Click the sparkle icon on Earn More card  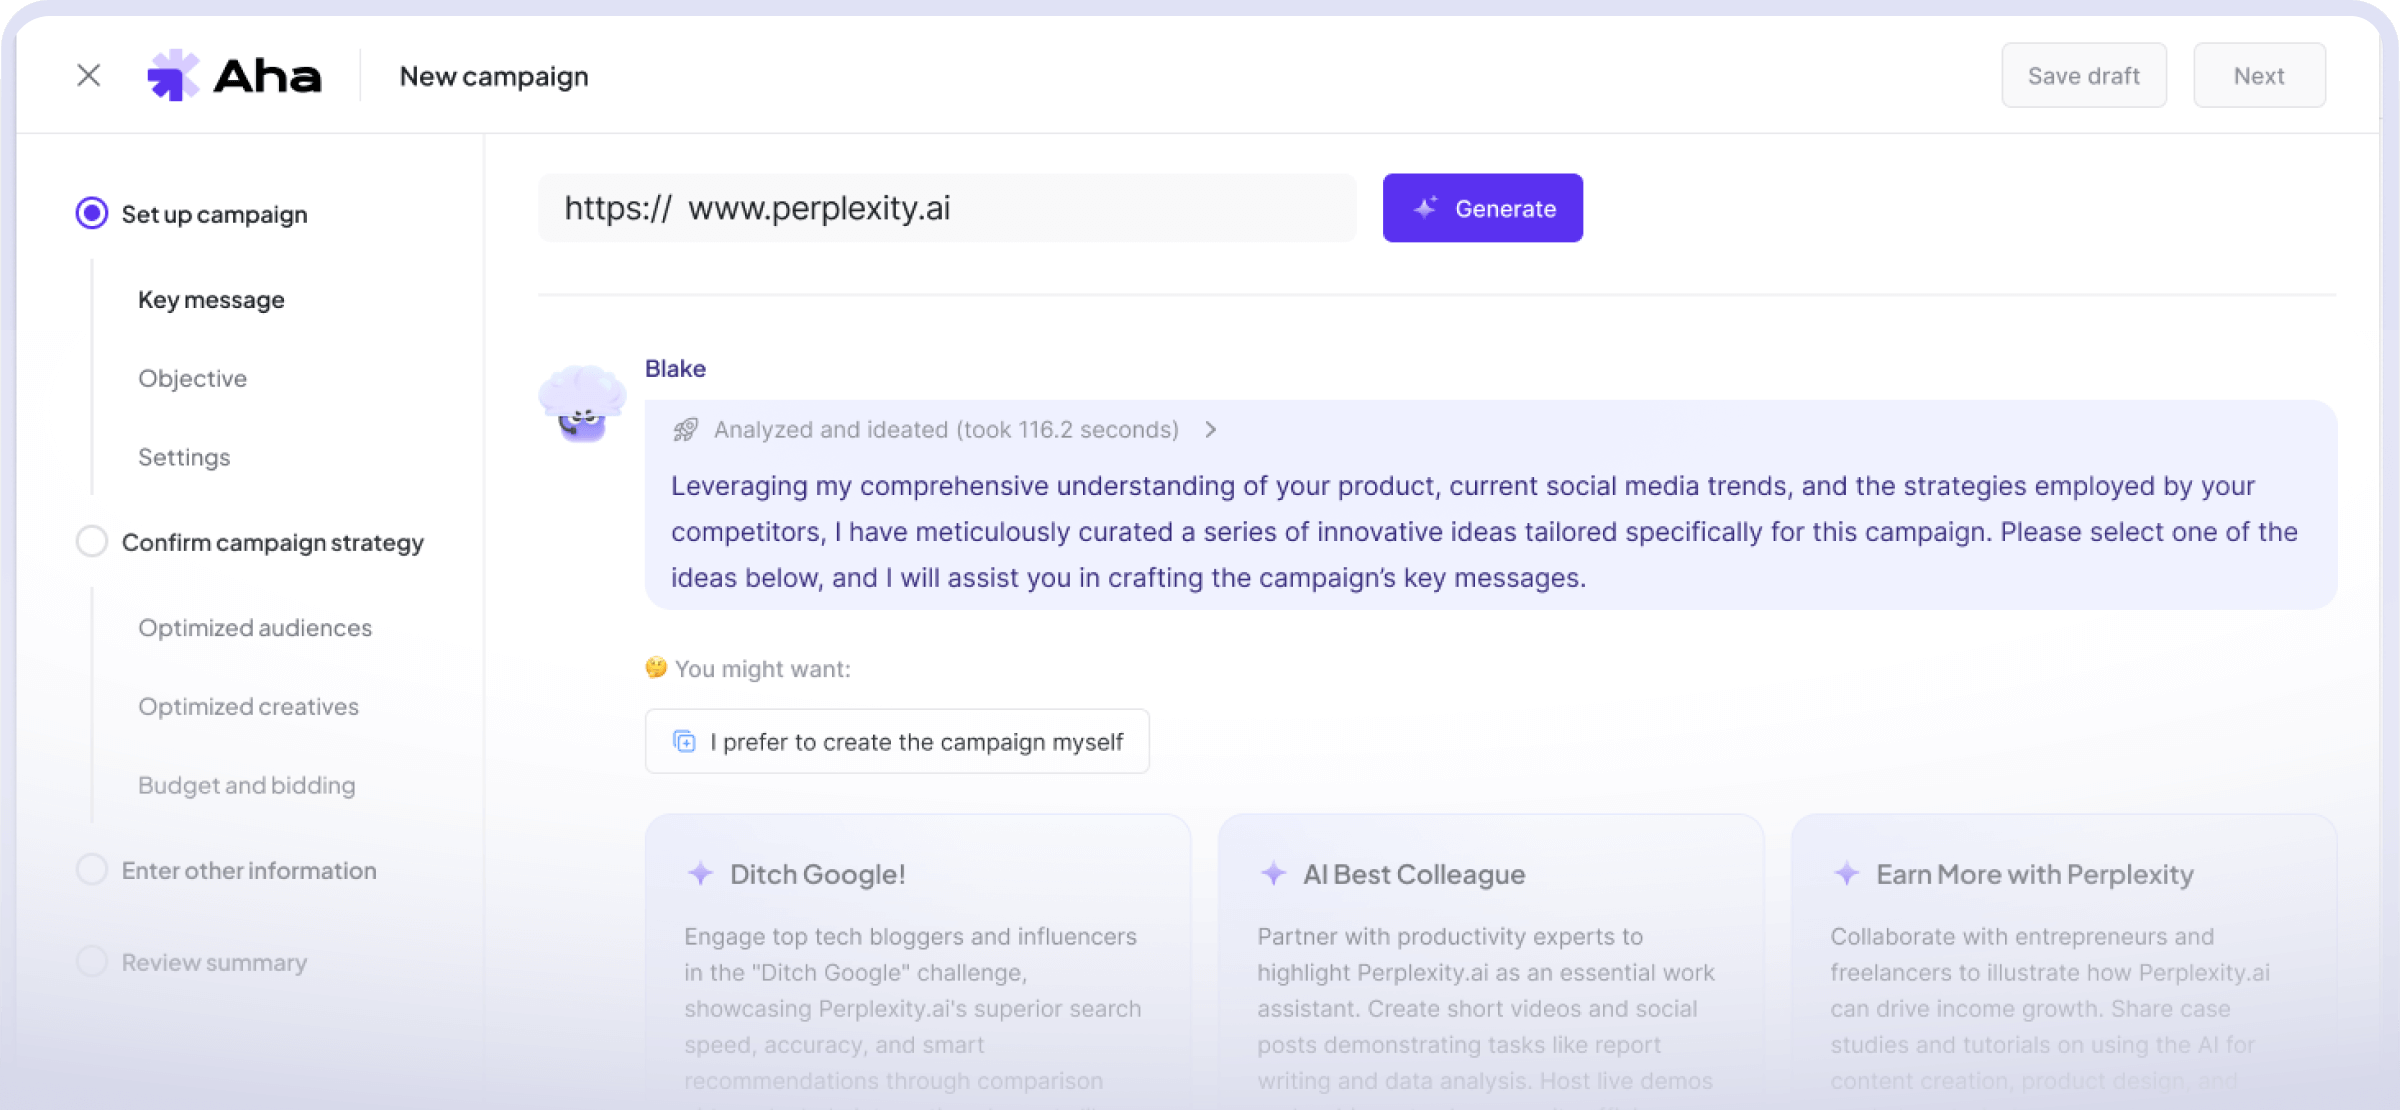pos(1847,873)
